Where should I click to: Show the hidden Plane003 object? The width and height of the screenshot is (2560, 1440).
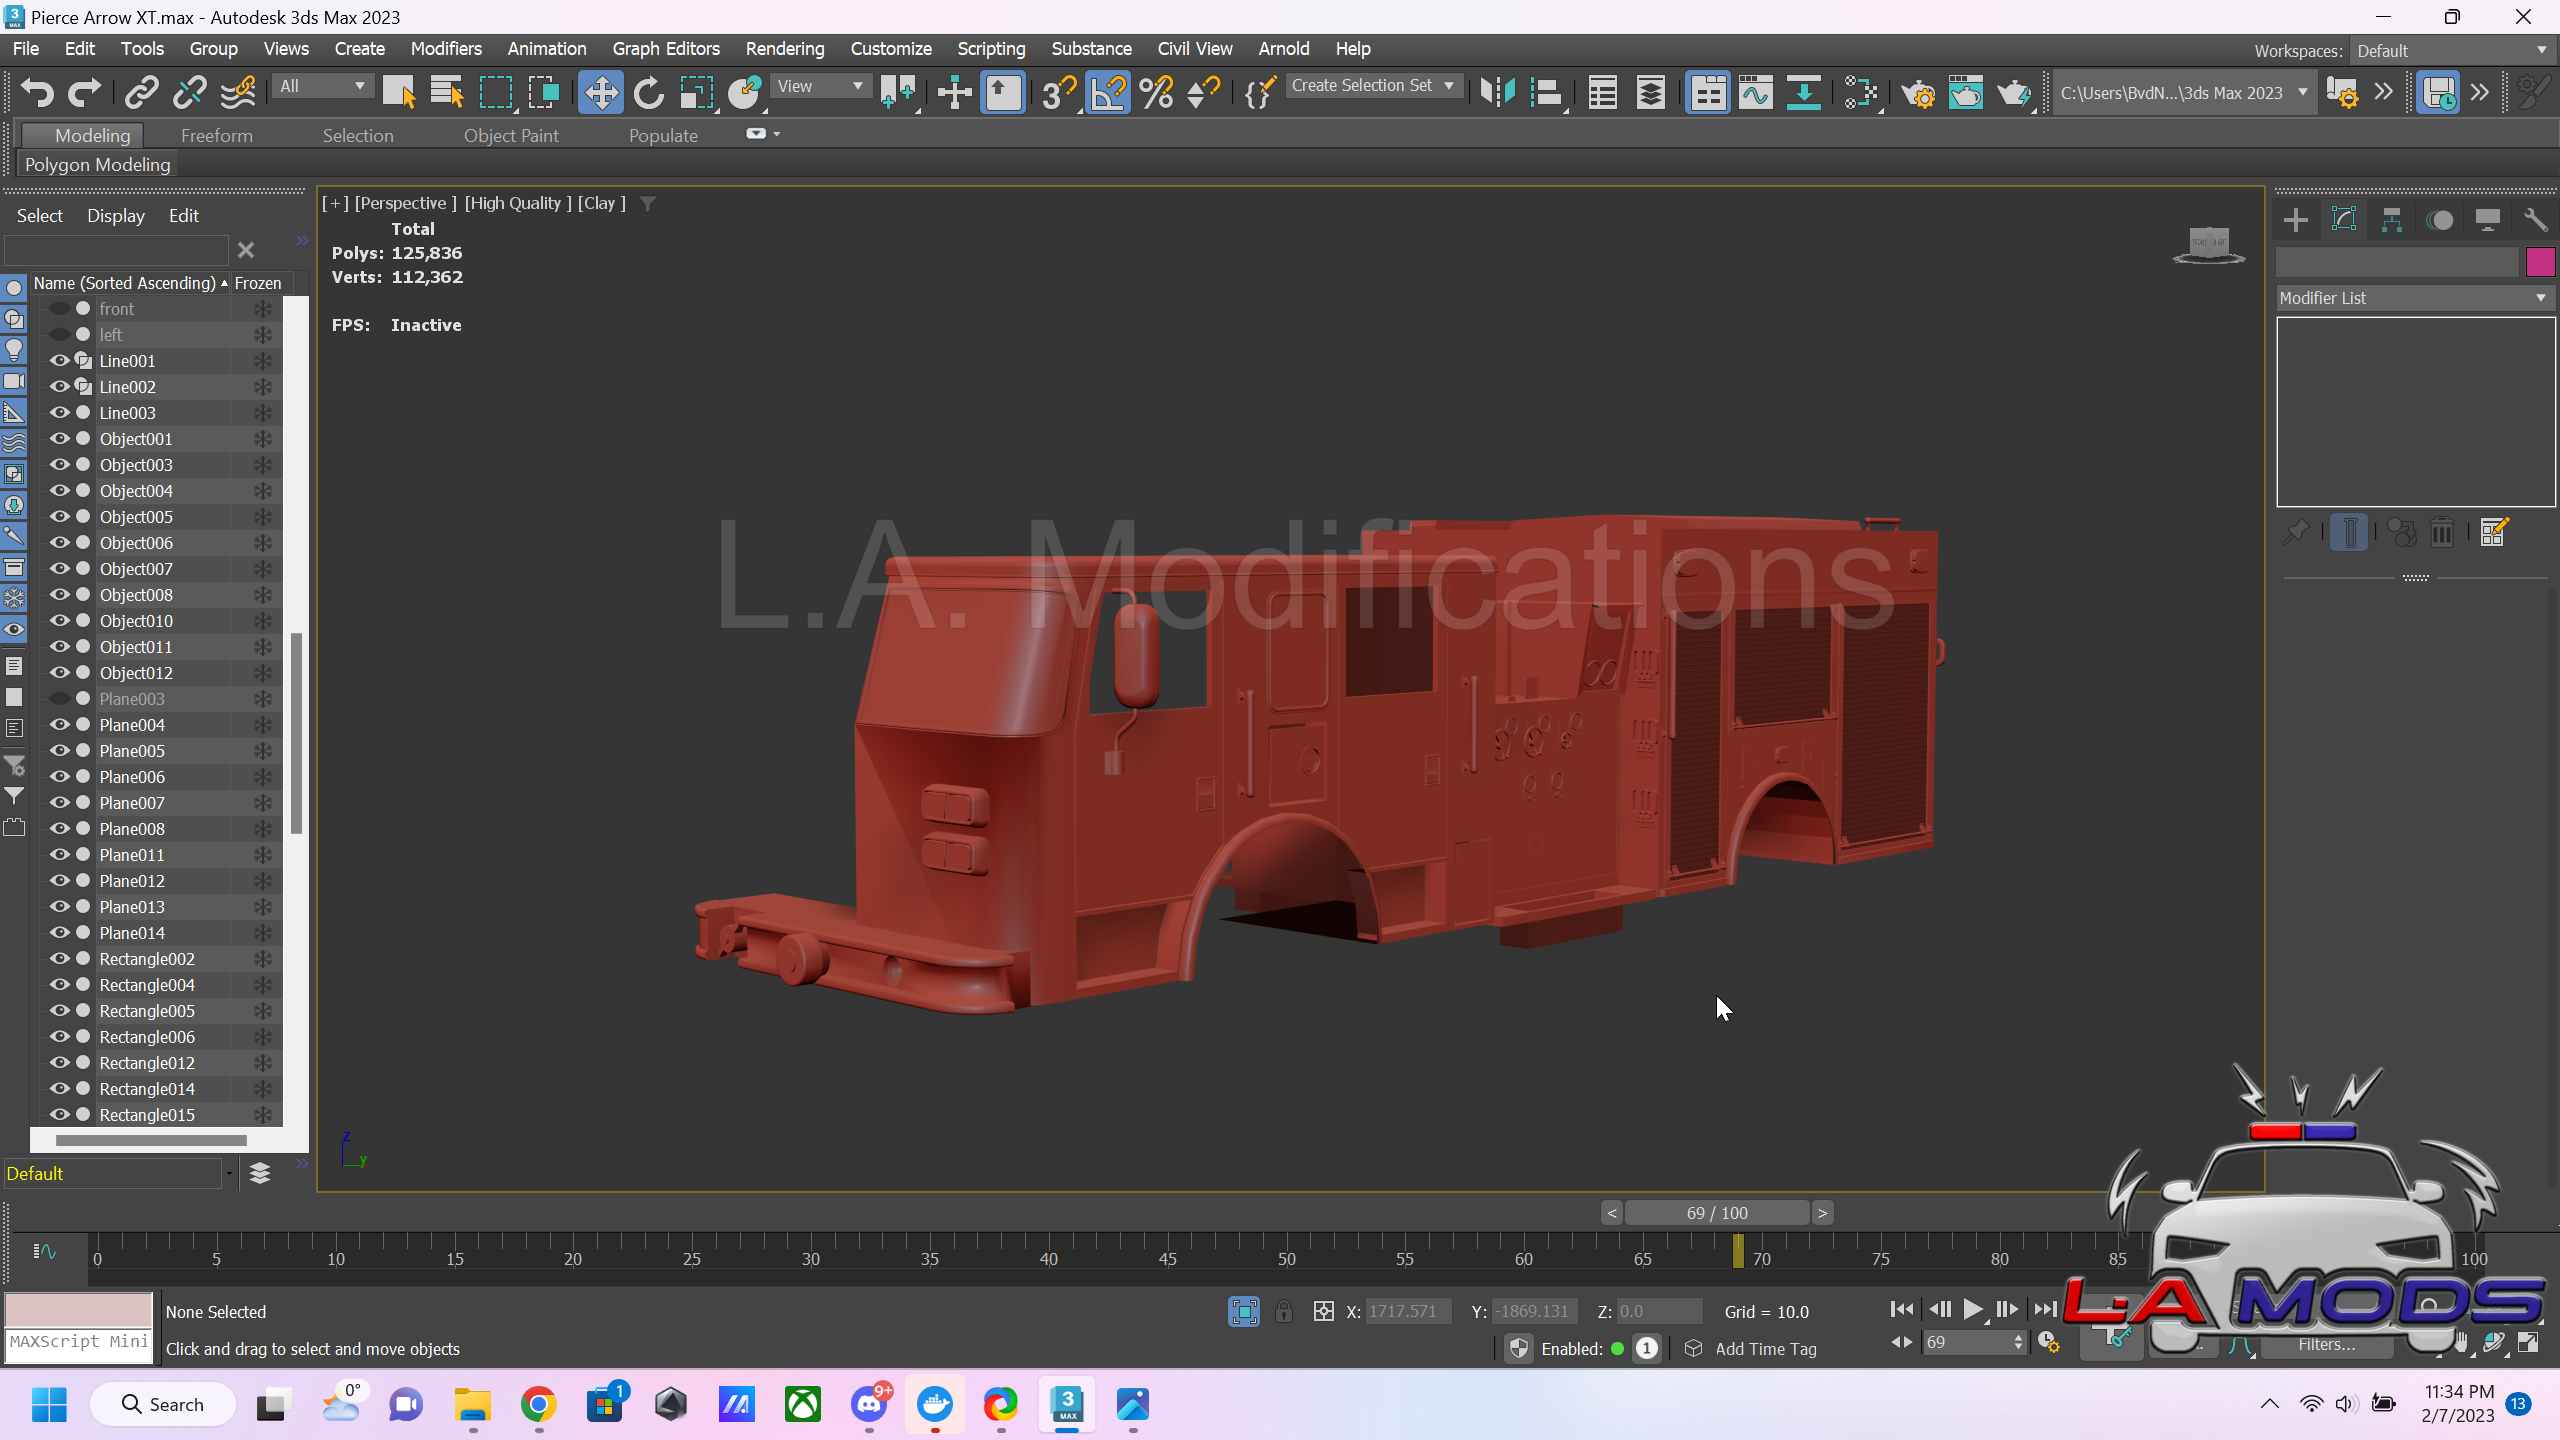pyautogui.click(x=59, y=699)
